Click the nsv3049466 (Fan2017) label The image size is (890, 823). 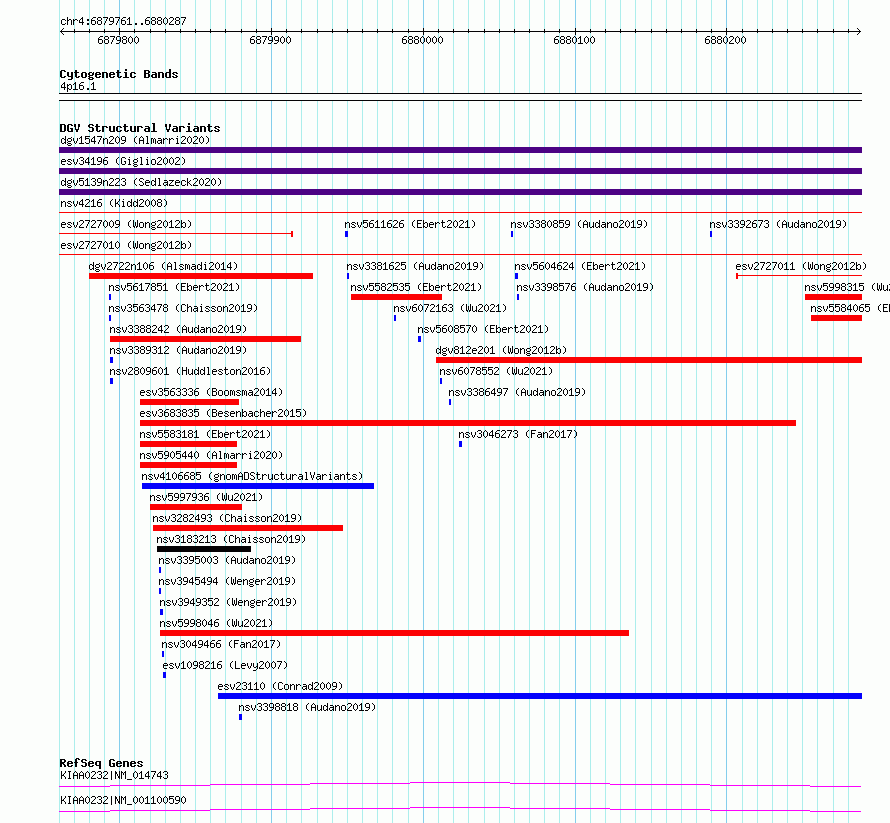pyautogui.click(x=221, y=644)
